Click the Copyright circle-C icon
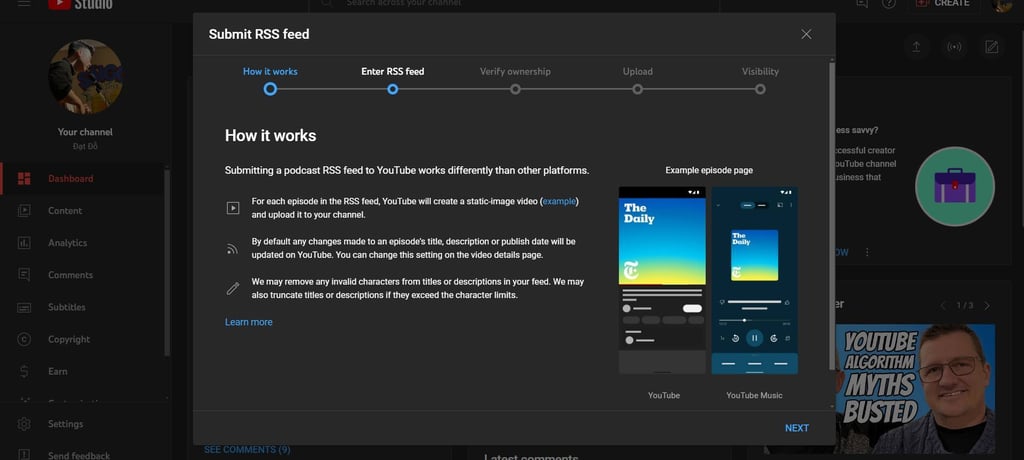Image resolution: width=1024 pixels, height=460 pixels. [x=24, y=339]
